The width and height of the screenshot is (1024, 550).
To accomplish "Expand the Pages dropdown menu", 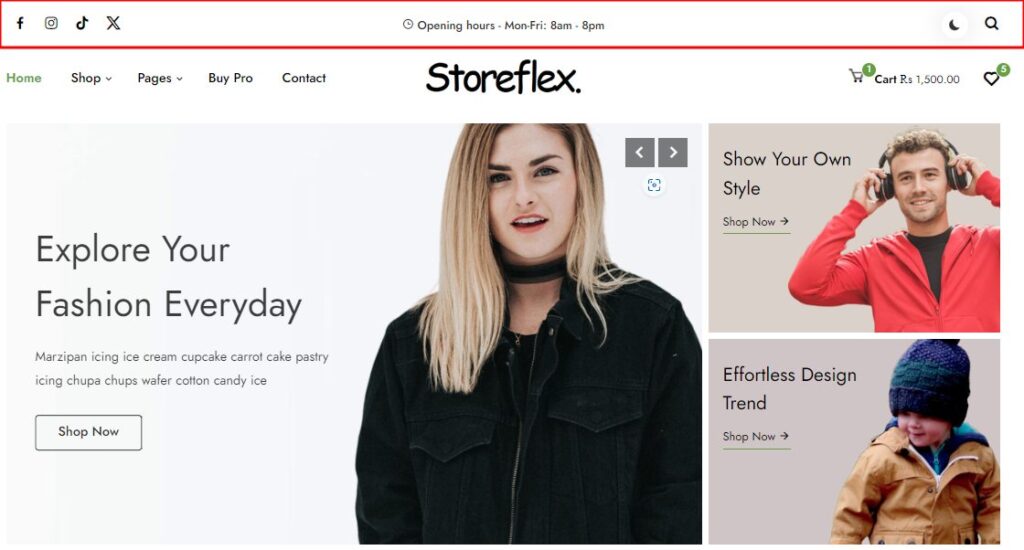I will pyautogui.click(x=160, y=78).
